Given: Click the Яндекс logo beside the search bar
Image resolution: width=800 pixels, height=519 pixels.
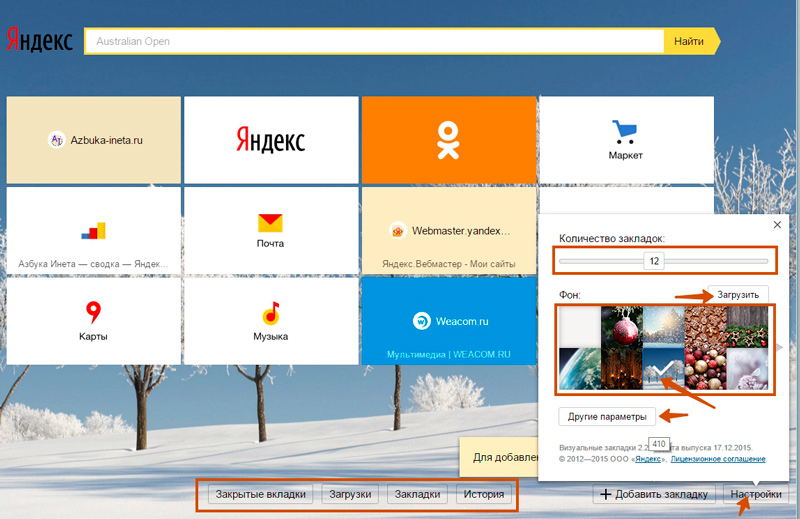Looking at the screenshot, I should tap(39, 40).
